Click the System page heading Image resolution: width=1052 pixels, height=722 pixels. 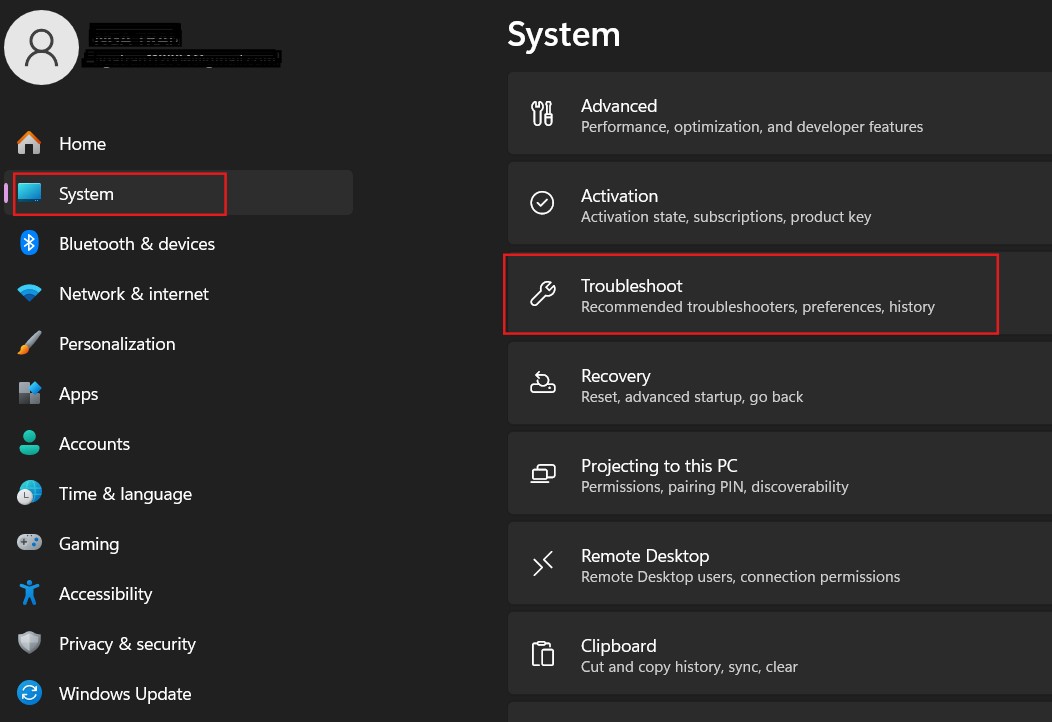click(564, 35)
